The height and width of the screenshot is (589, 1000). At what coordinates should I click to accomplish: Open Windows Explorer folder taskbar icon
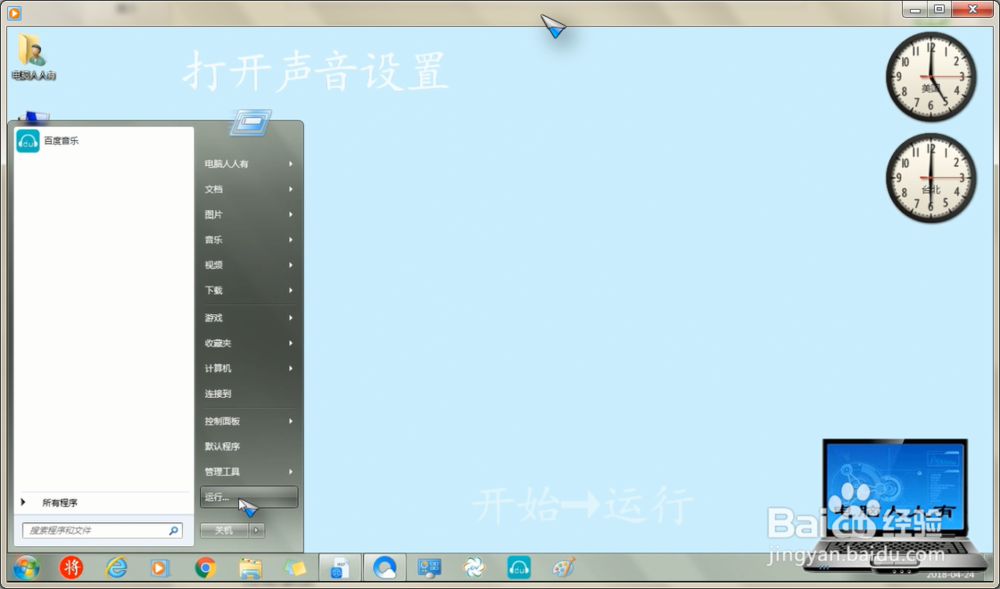coord(250,567)
